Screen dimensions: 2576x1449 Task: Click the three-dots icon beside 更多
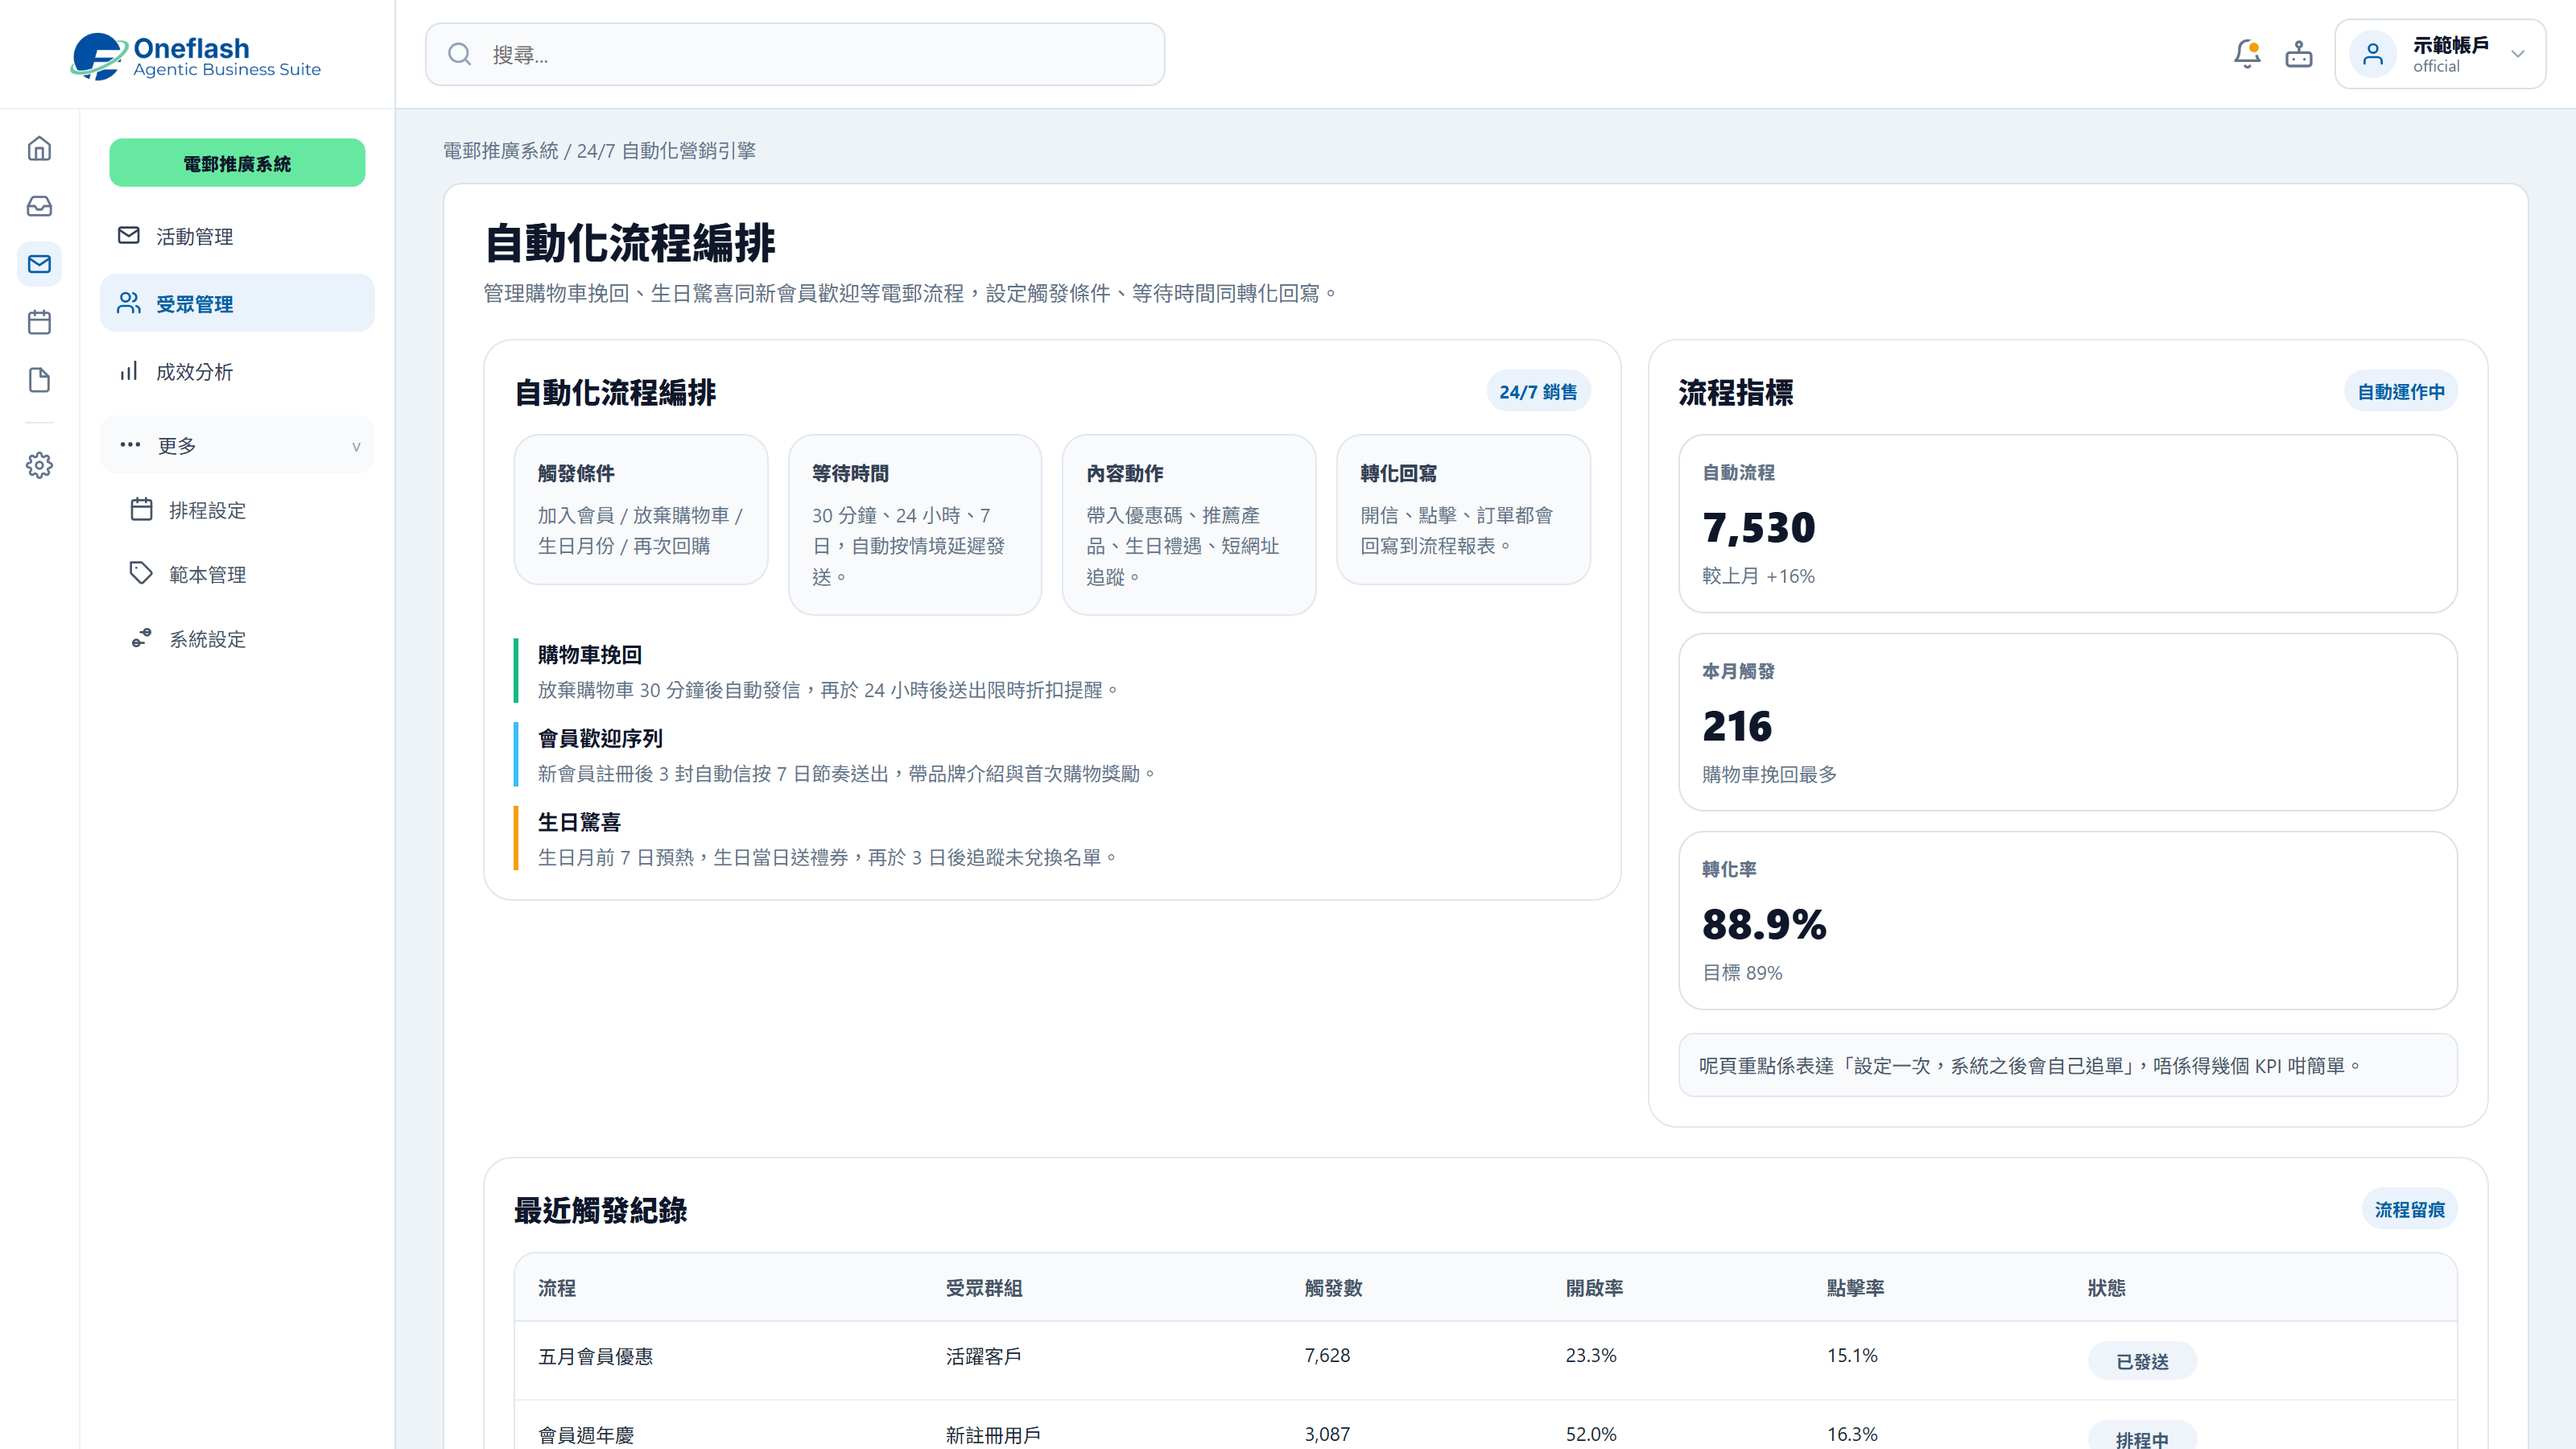[130, 444]
